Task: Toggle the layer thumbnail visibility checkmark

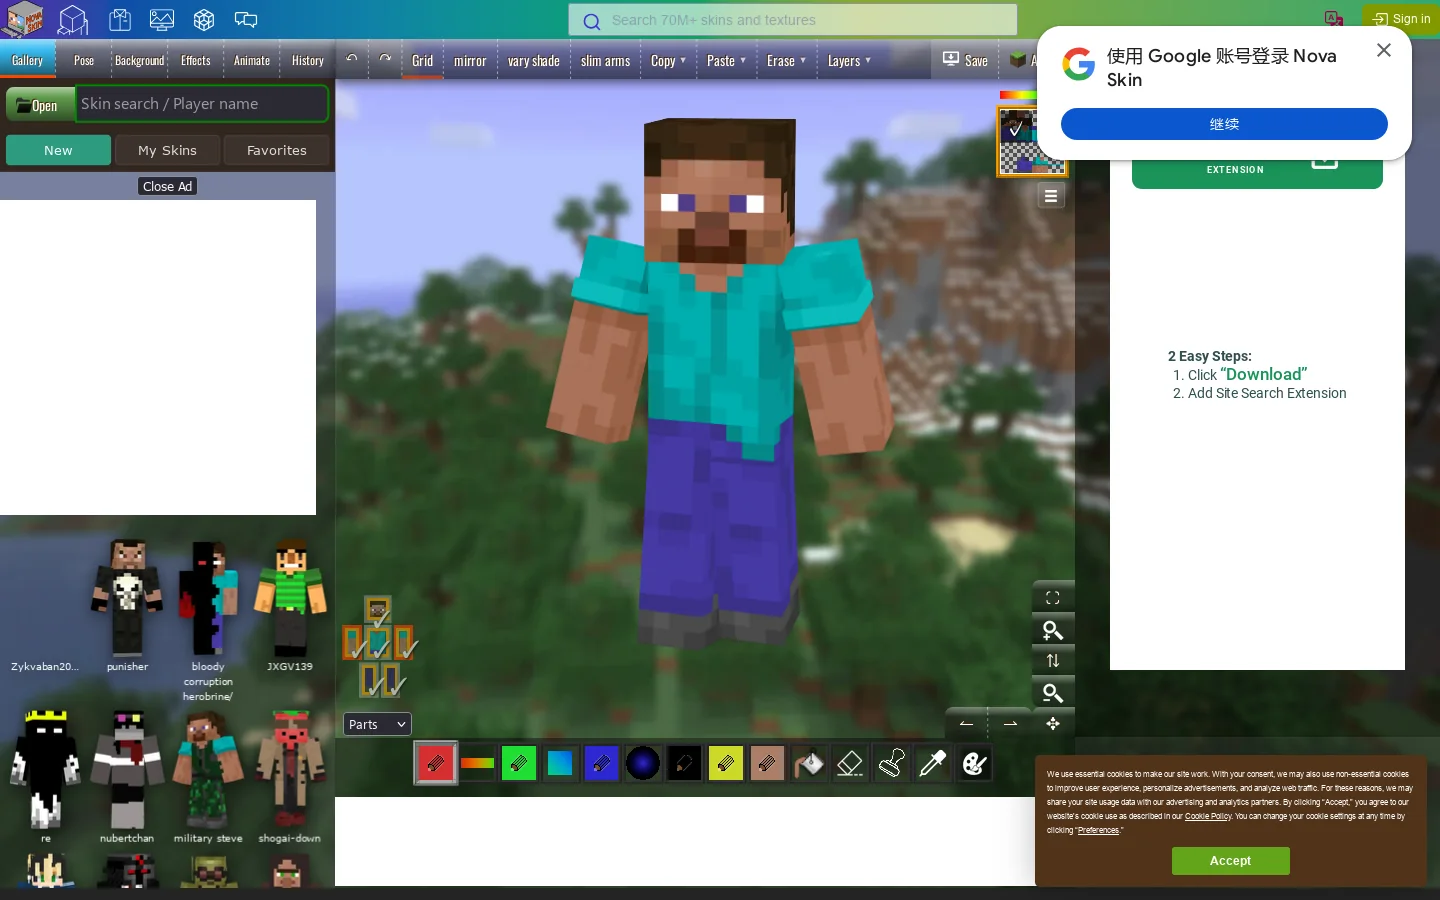Action: [x=1016, y=127]
